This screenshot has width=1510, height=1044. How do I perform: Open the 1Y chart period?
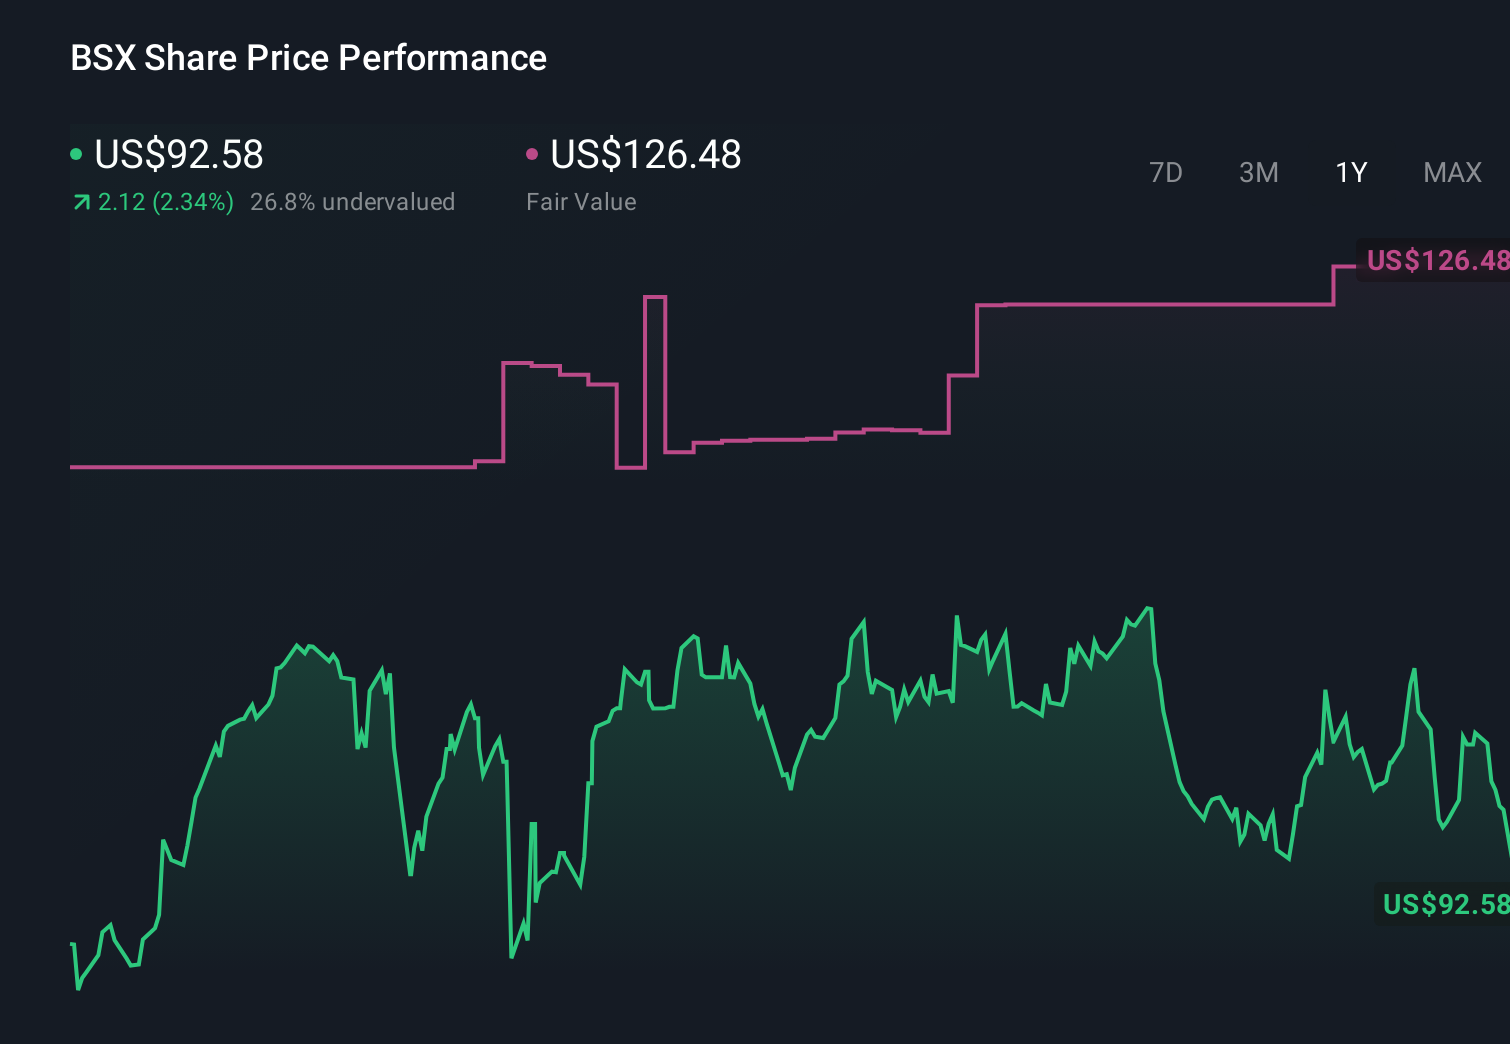[1350, 172]
